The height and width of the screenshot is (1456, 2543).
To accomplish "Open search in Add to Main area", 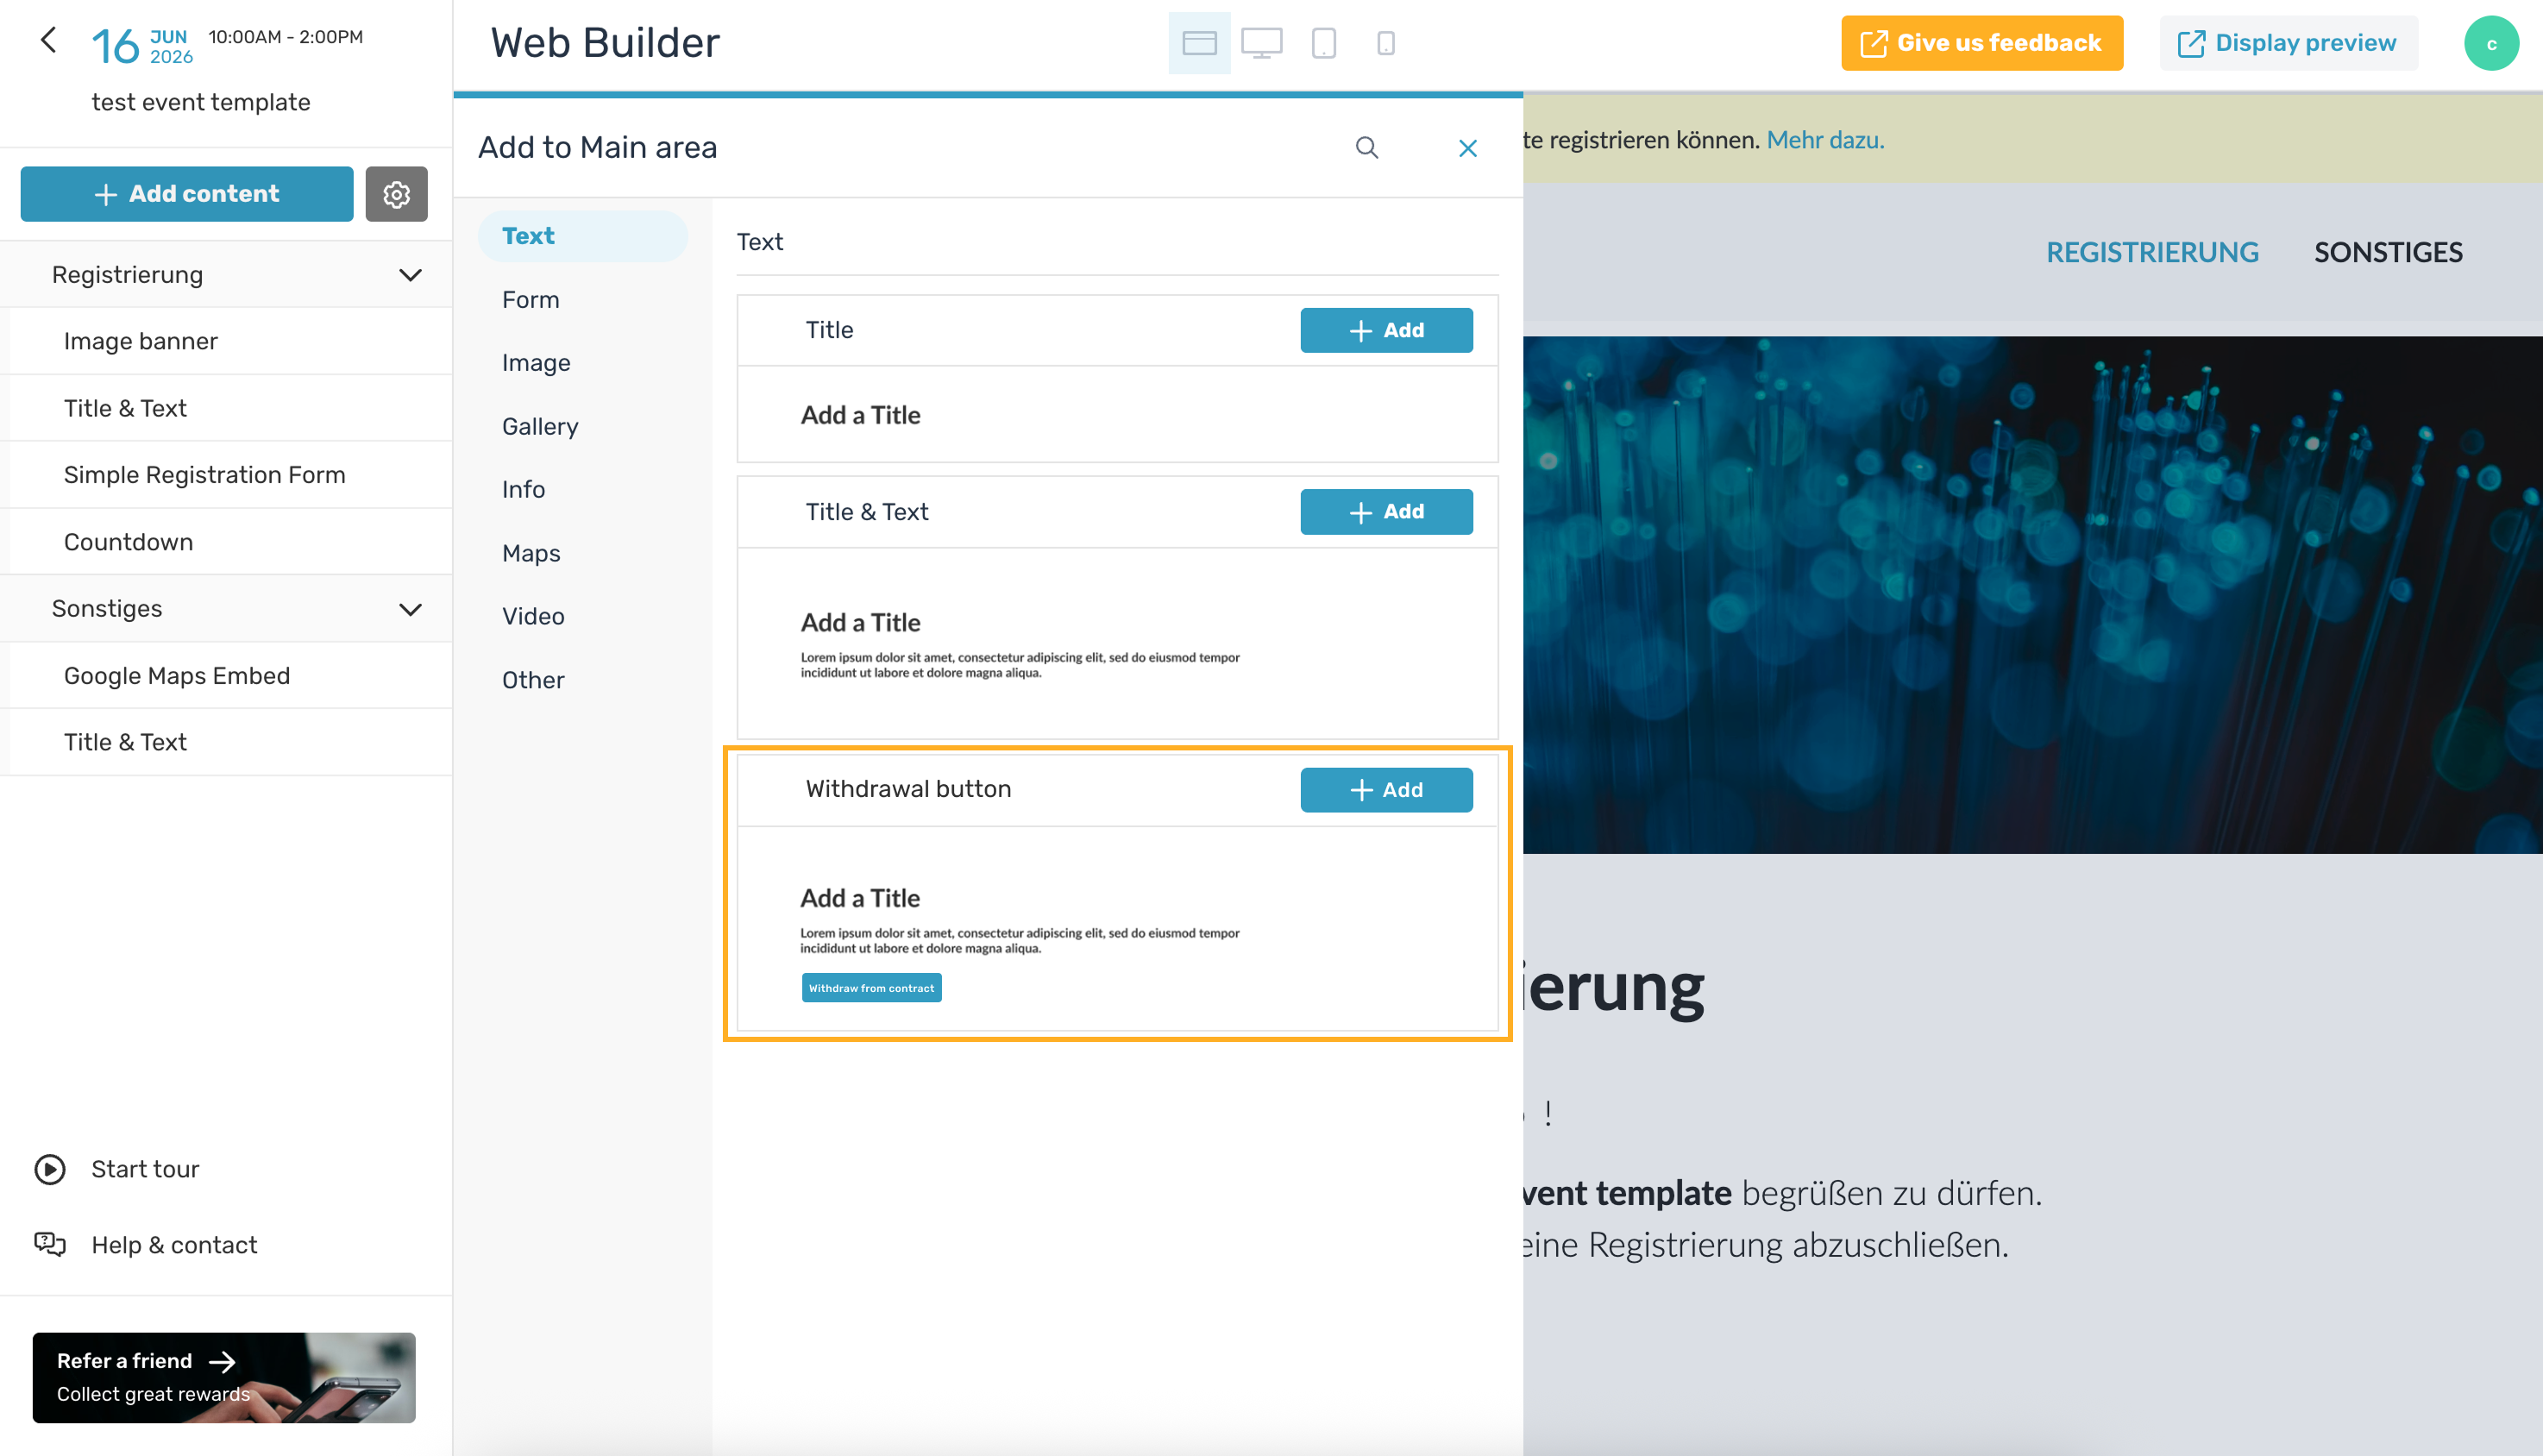I will click(x=1366, y=148).
